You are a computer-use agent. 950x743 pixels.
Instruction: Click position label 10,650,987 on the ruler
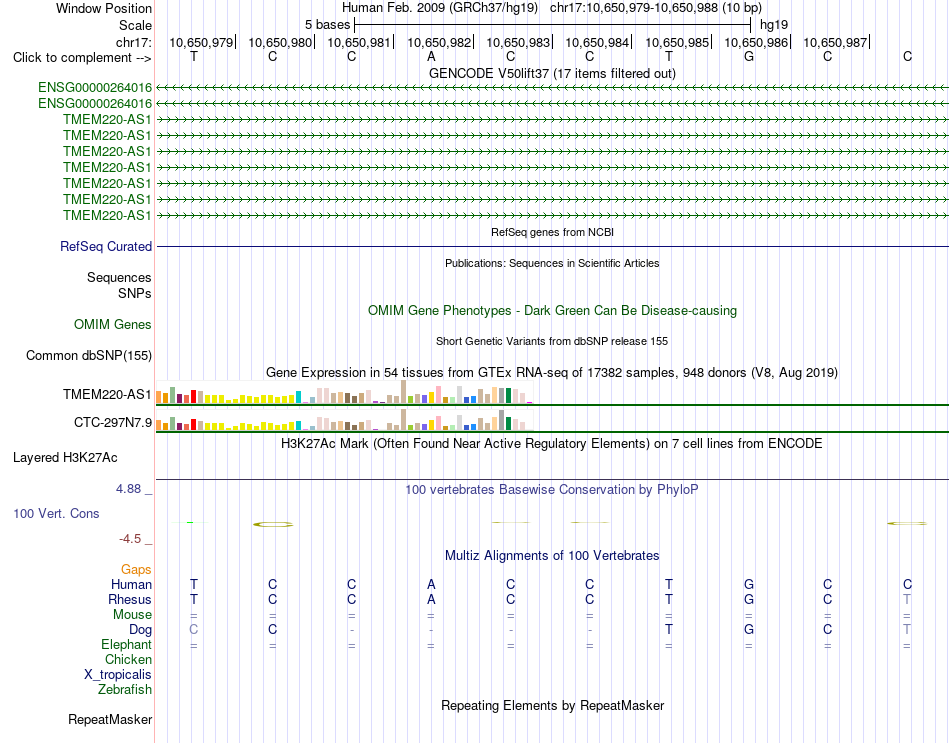tap(835, 42)
